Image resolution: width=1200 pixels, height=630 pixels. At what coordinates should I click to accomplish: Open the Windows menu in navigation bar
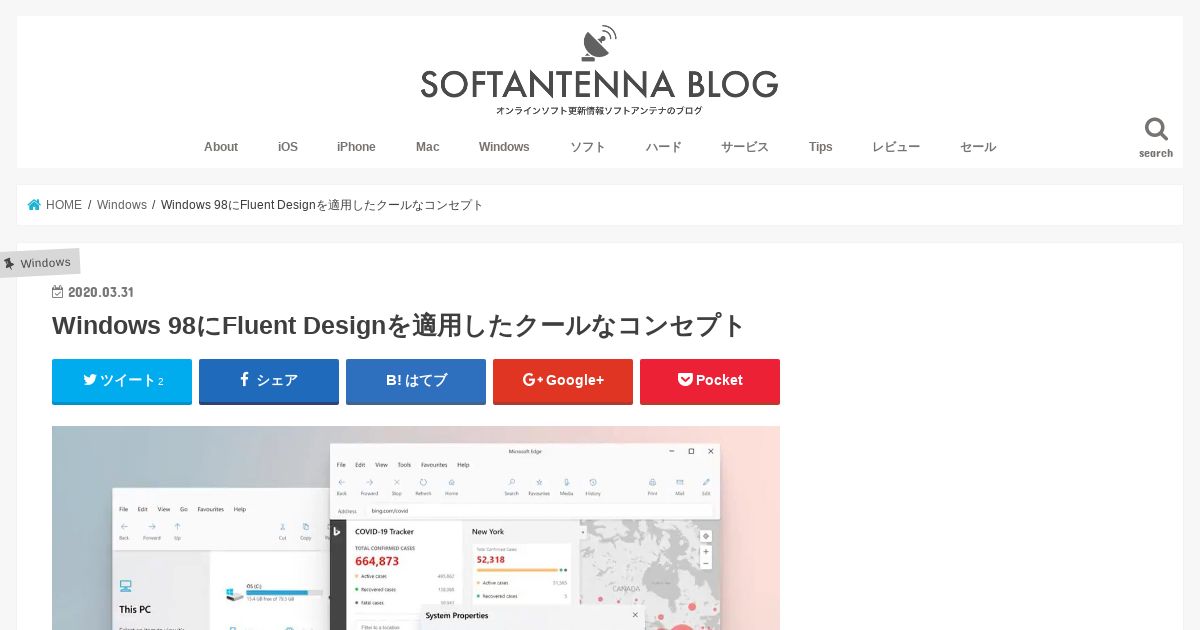pyautogui.click(x=504, y=147)
